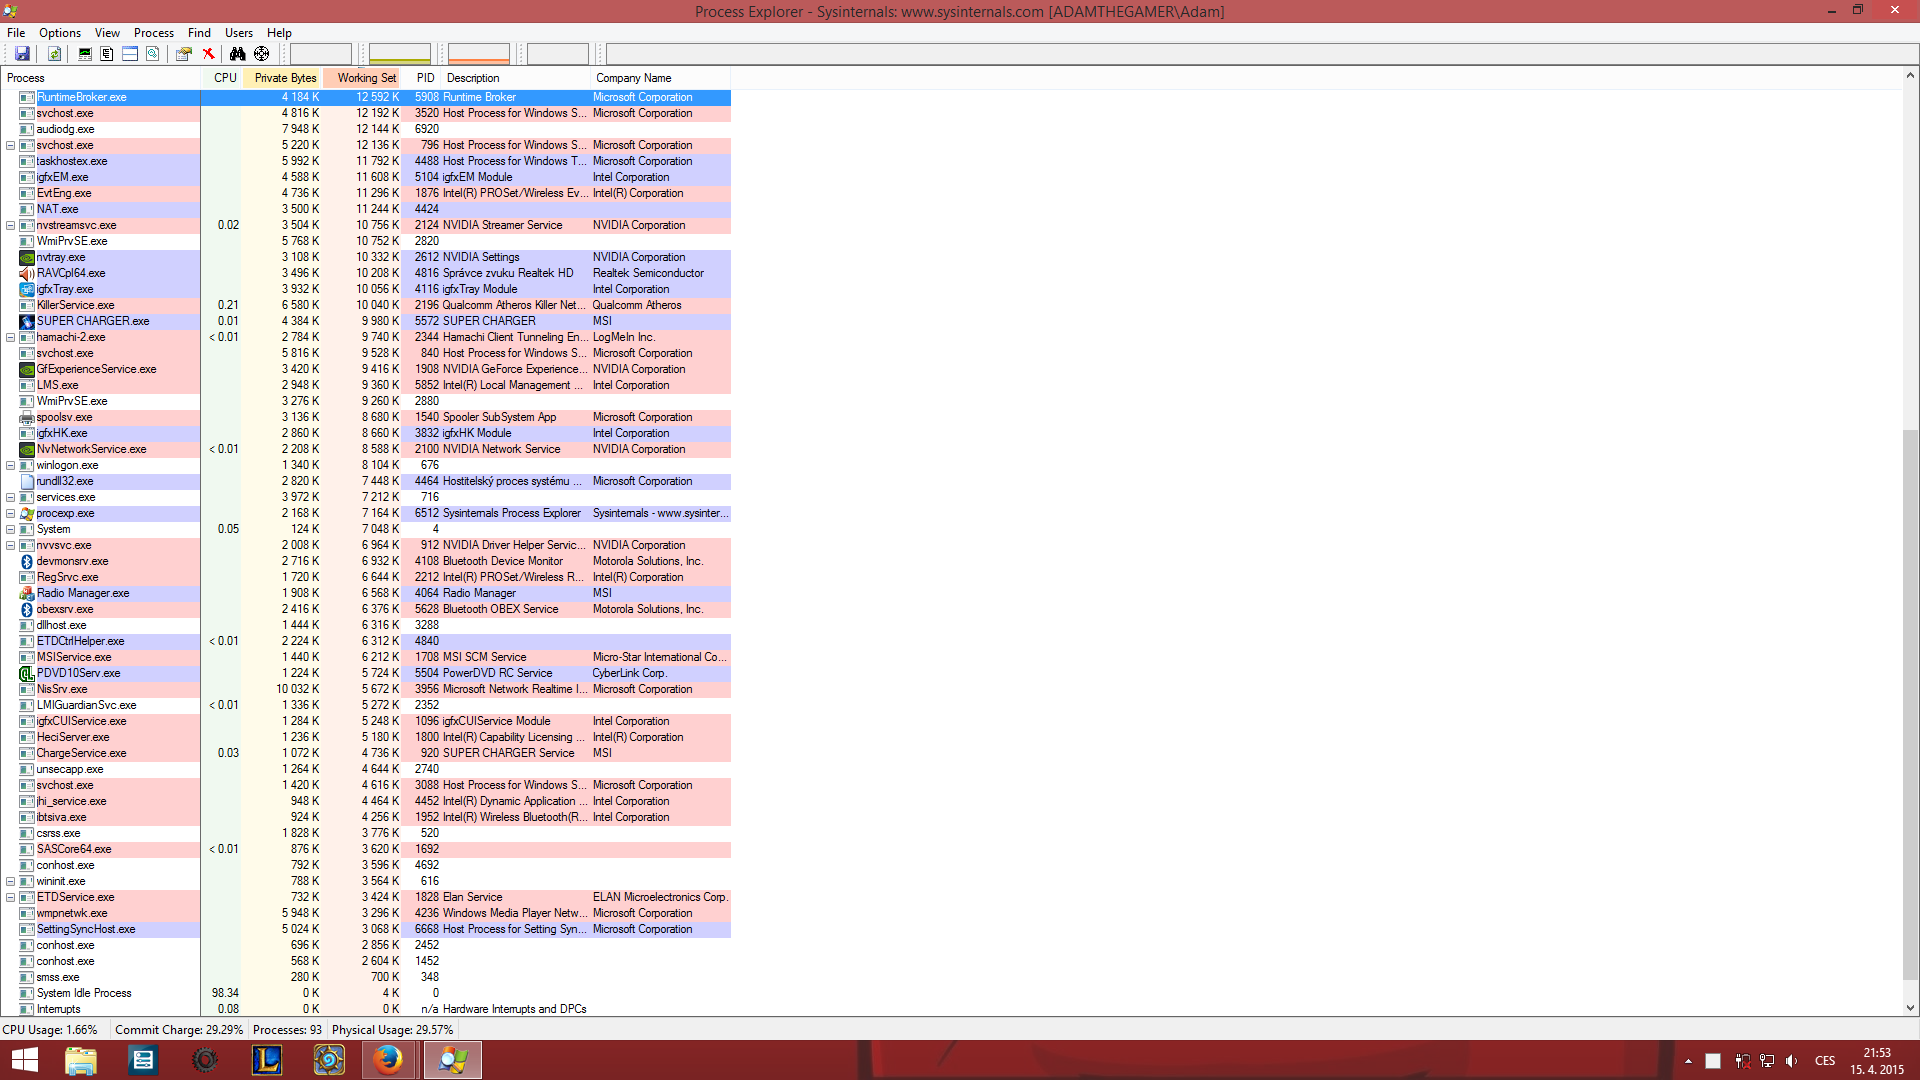
Task: Collapse the winlogon.exe tree node
Action: point(10,465)
